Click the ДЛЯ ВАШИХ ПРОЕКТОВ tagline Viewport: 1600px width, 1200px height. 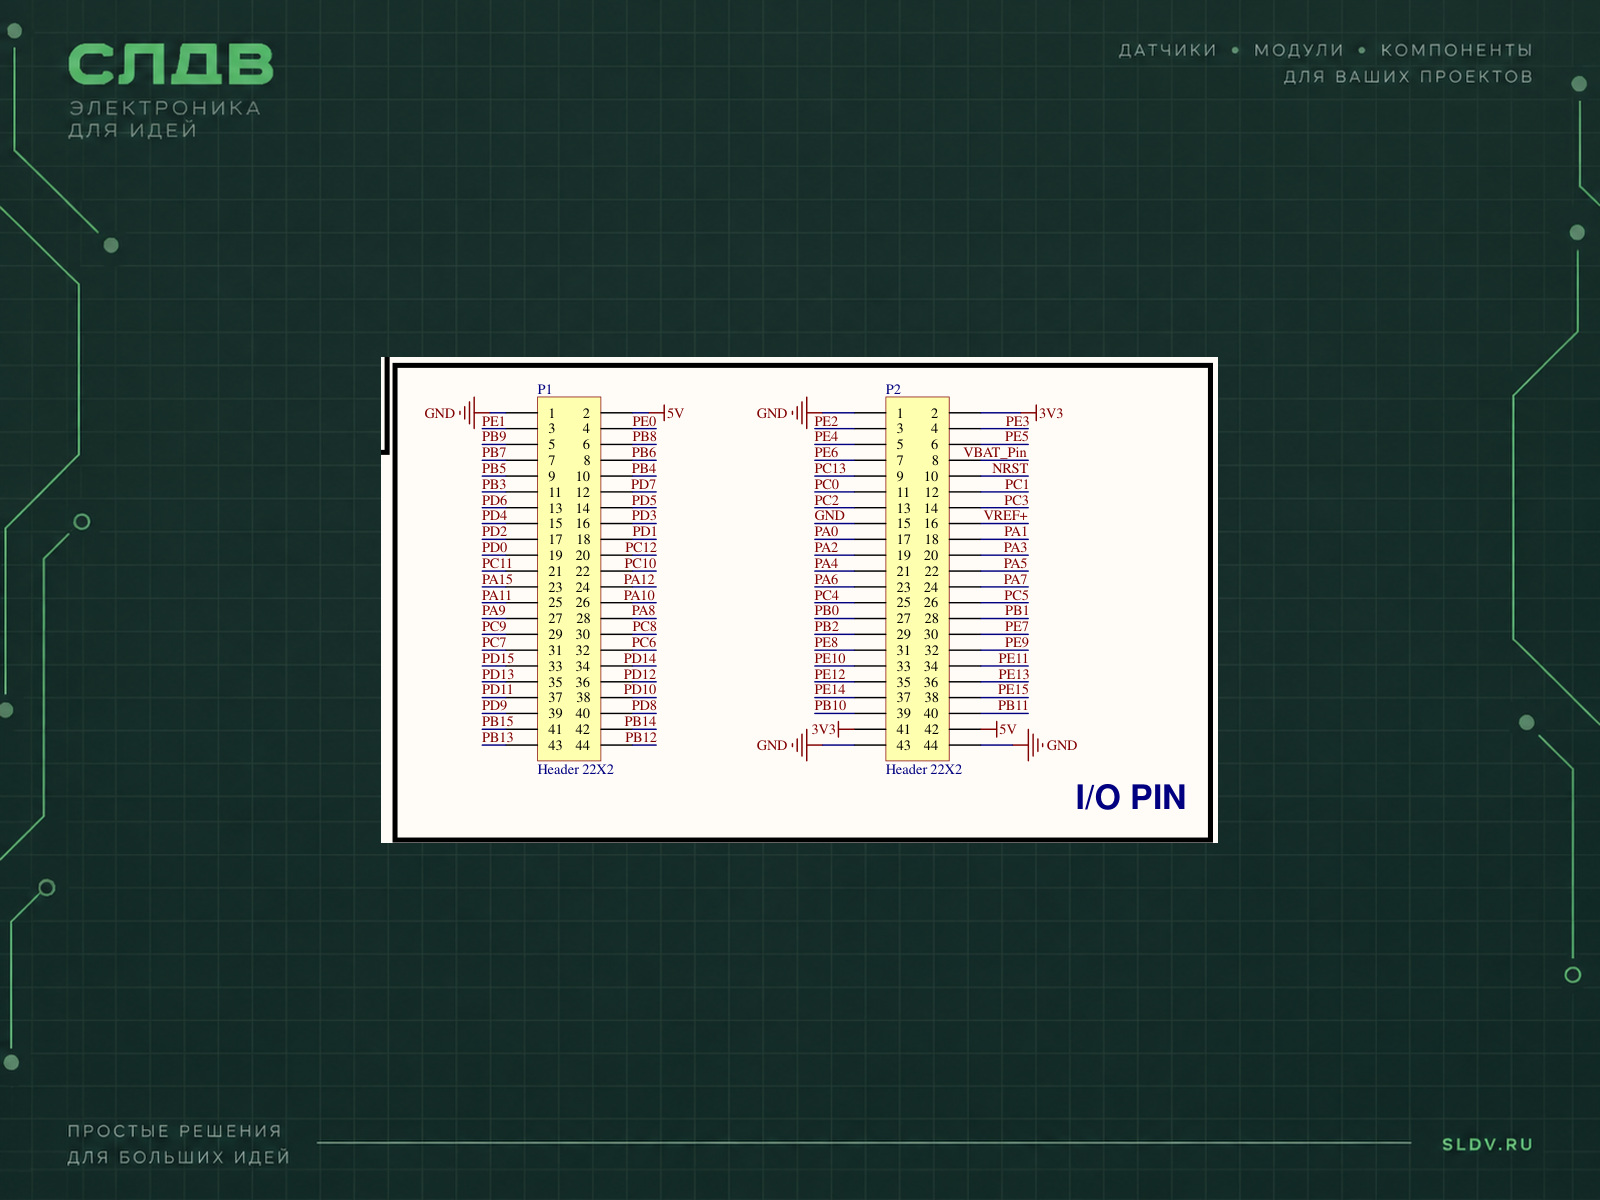coord(1408,76)
